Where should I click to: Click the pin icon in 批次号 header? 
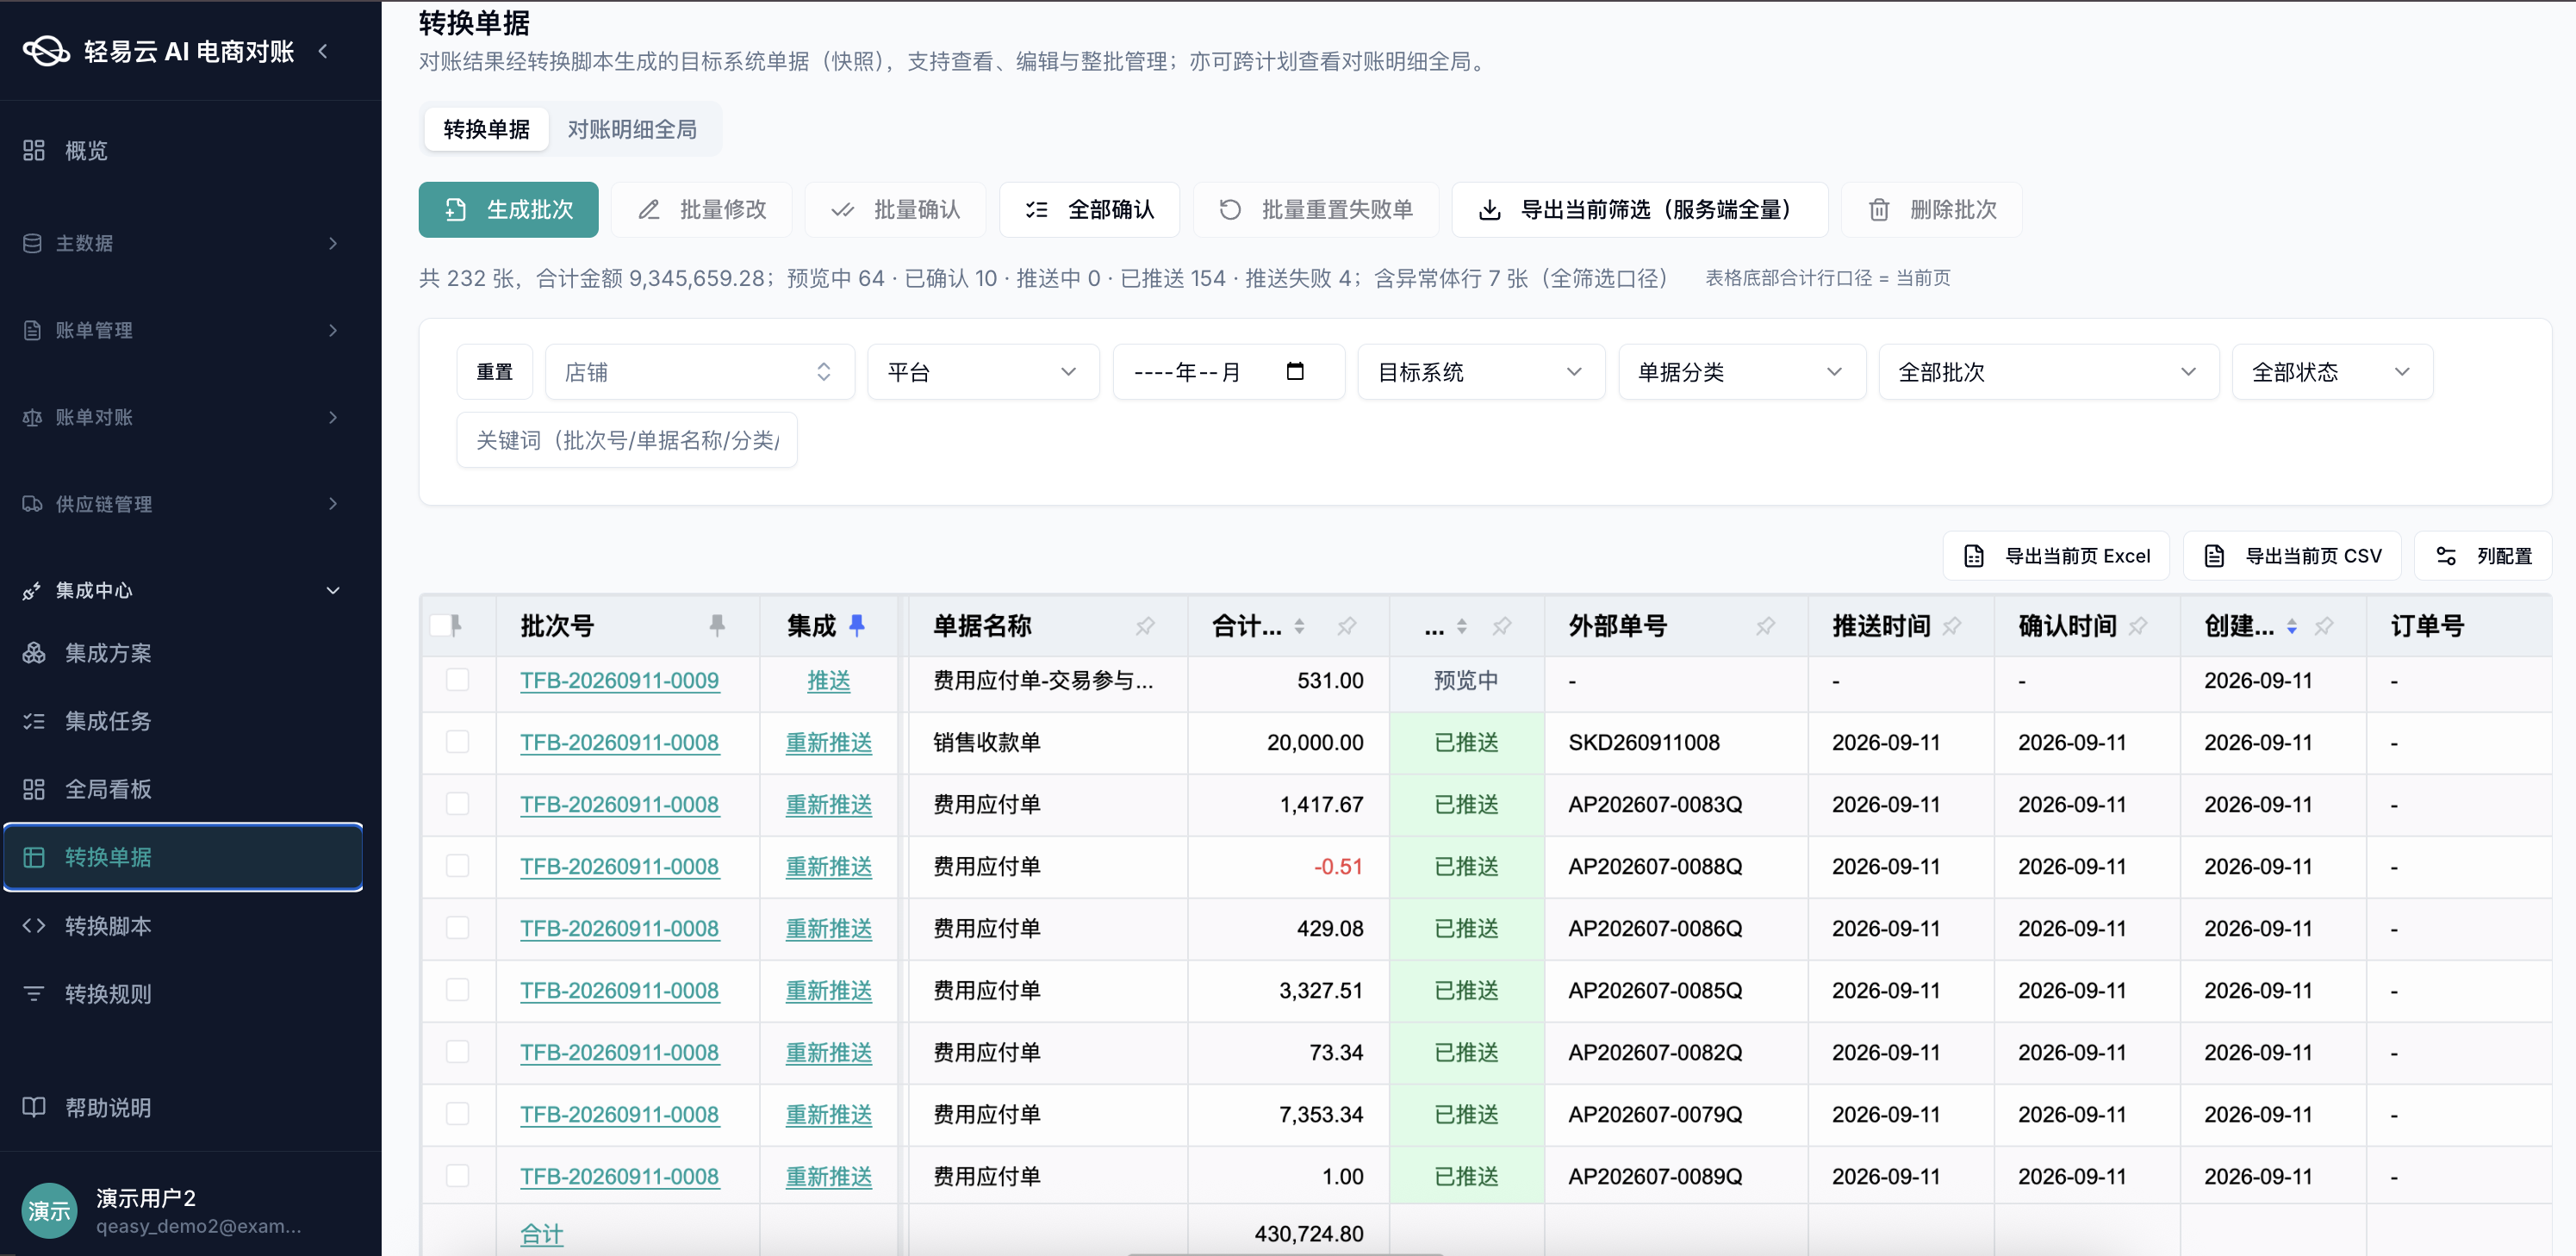point(716,625)
